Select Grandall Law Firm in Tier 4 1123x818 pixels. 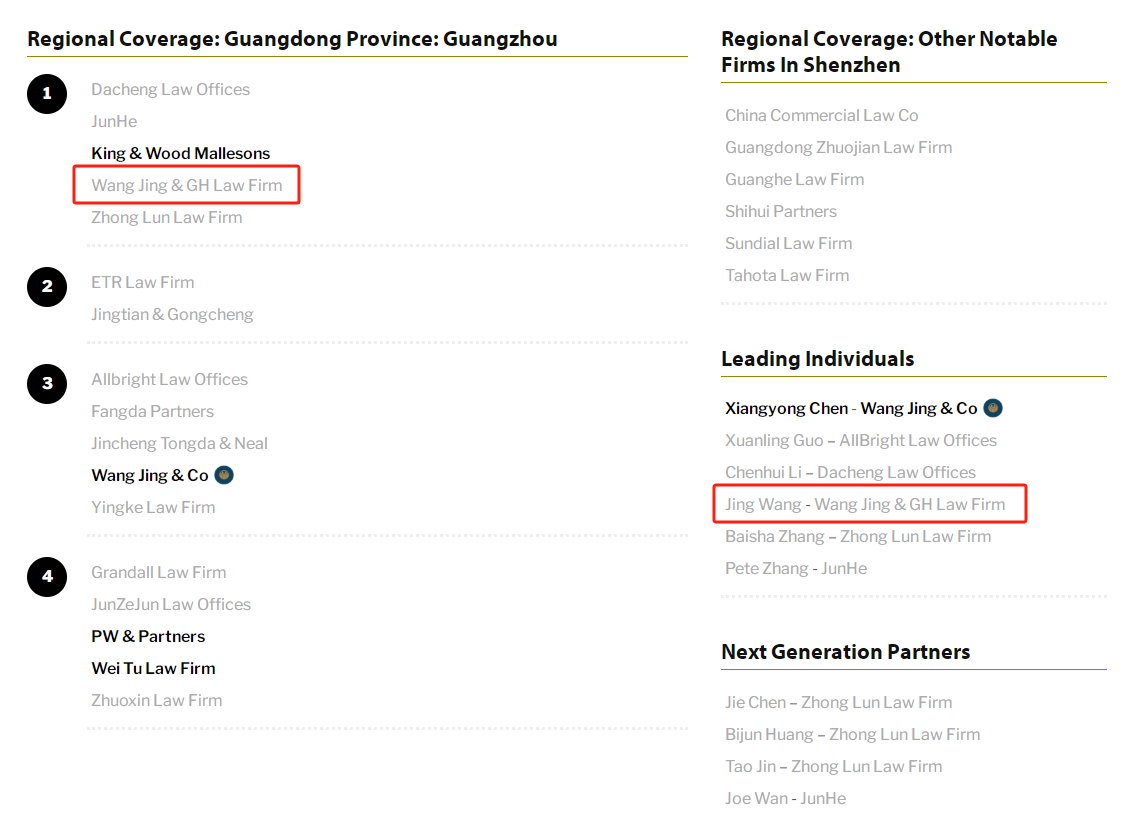click(x=159, y=572)
